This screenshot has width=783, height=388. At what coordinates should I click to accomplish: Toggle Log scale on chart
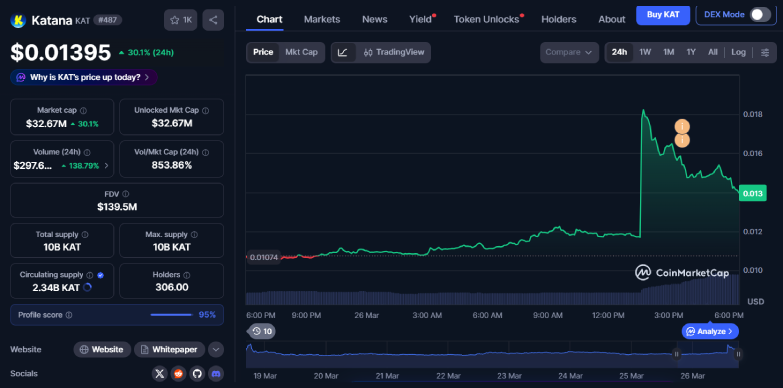click(739, 52)
